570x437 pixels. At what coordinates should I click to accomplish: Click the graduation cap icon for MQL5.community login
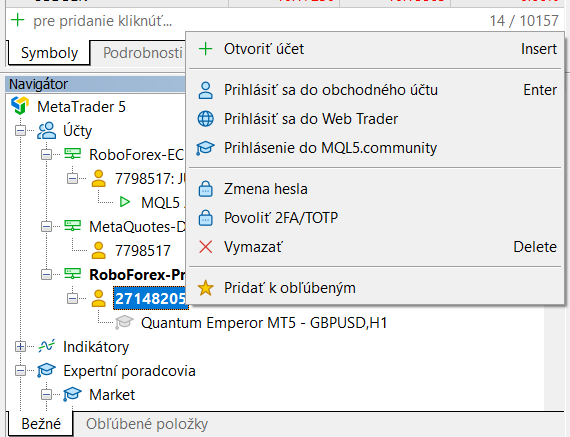pyautogui.click(x=205, y=148)
